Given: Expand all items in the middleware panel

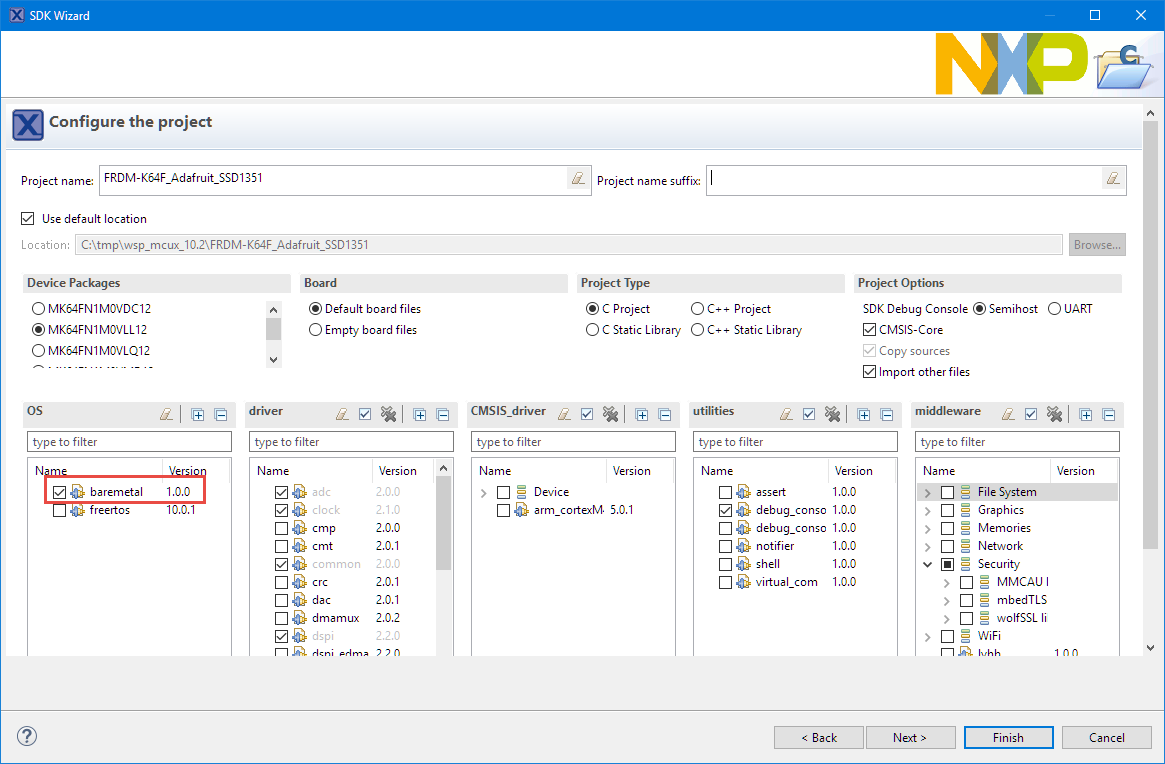Looking at the screenshot, I should coord(1086,414).
